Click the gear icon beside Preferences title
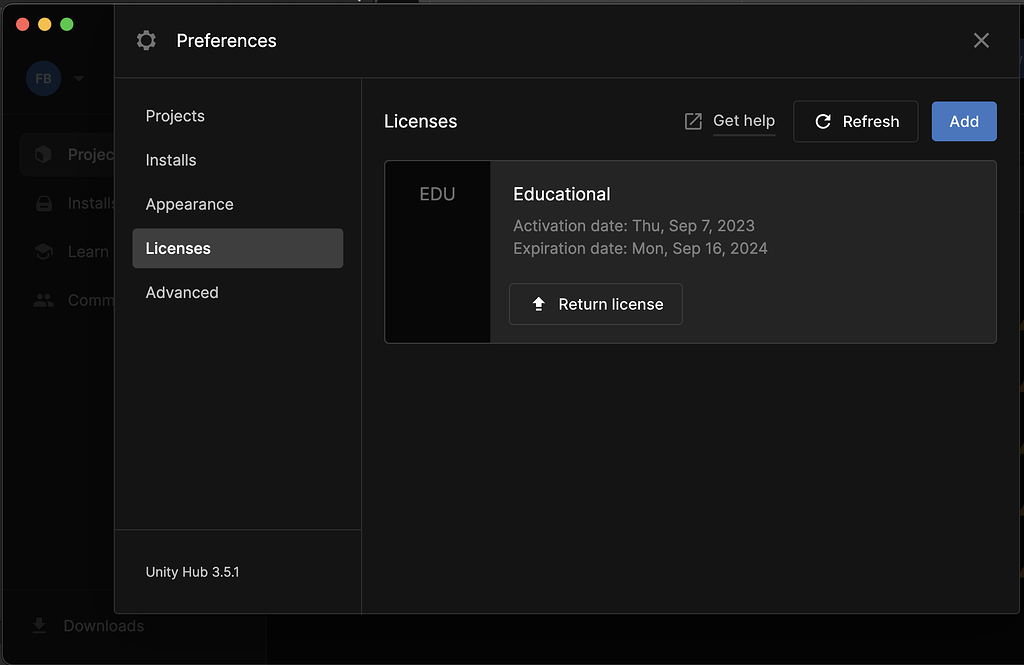Image resolution: width=1024 pixels, height=665 pixels. point(146,40)
